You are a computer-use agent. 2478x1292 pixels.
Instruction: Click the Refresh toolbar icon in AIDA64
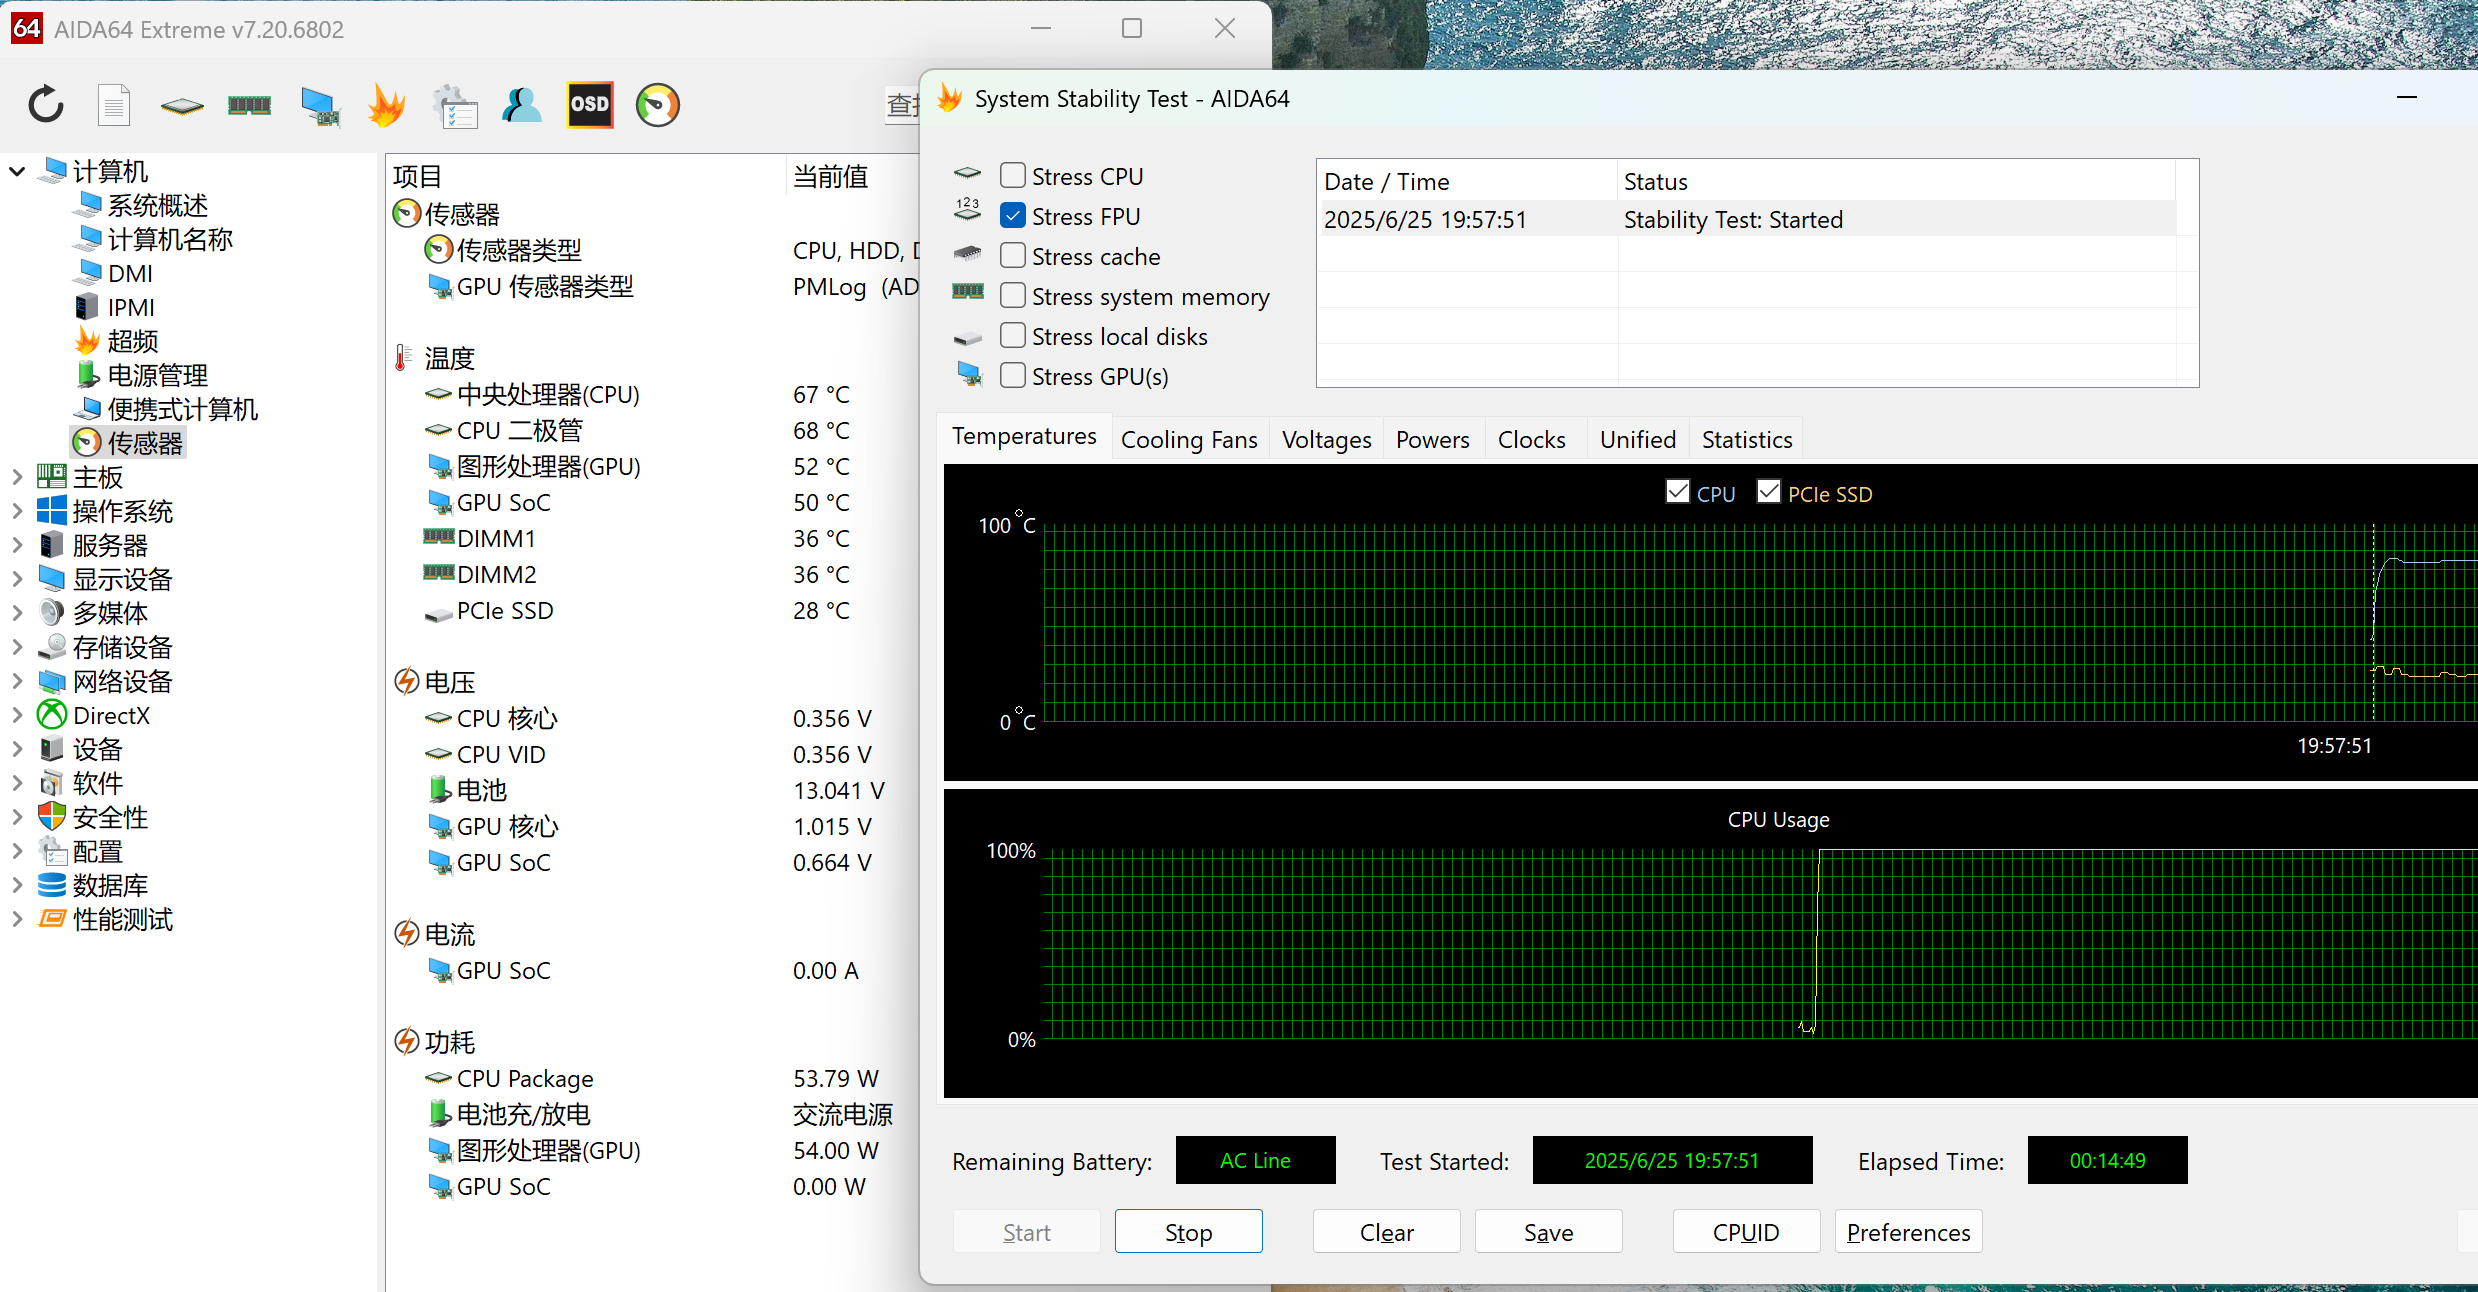[x=46, y=105]
